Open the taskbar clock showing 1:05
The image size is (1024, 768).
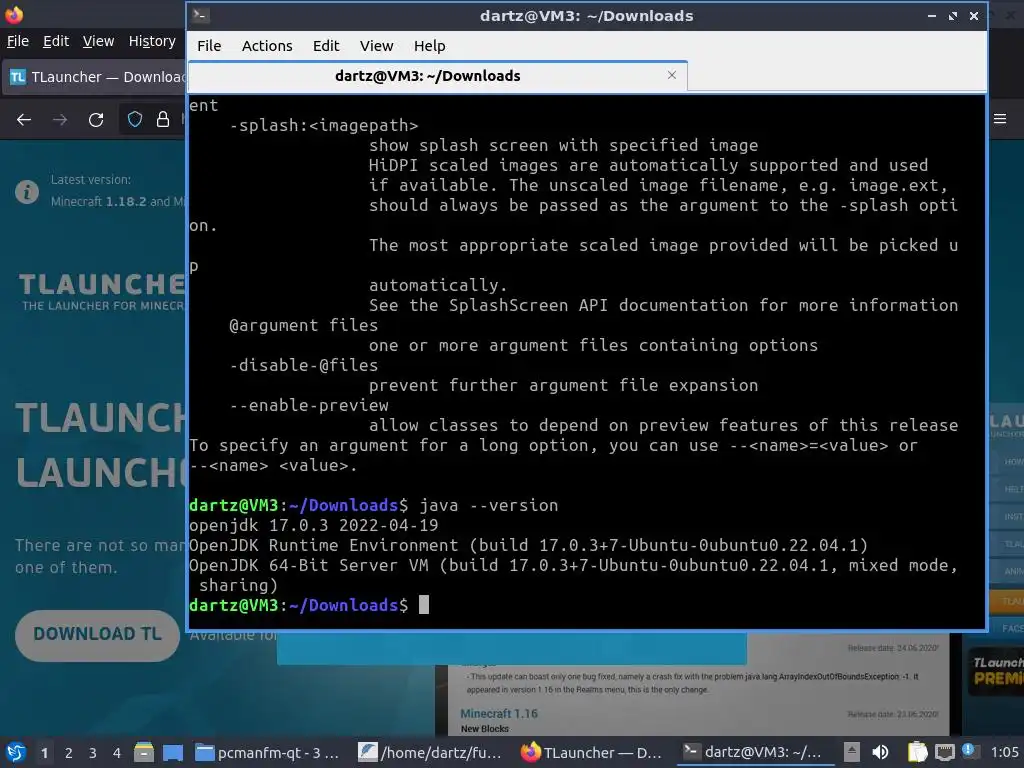pyautogui.click(x=1004, y=752)
